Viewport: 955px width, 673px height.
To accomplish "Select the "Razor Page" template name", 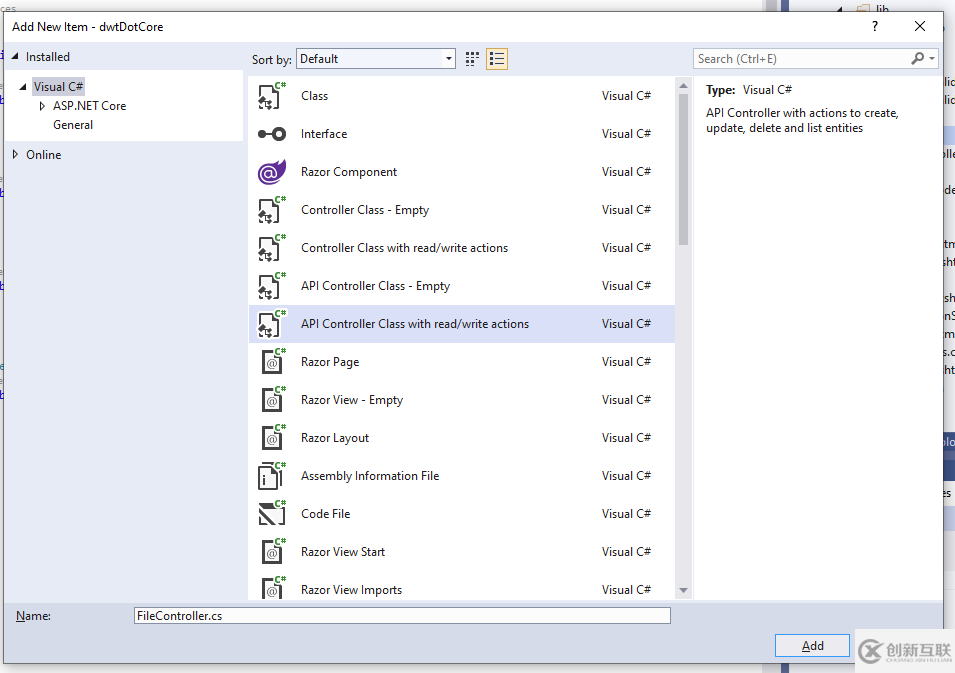I will point(330,362).
